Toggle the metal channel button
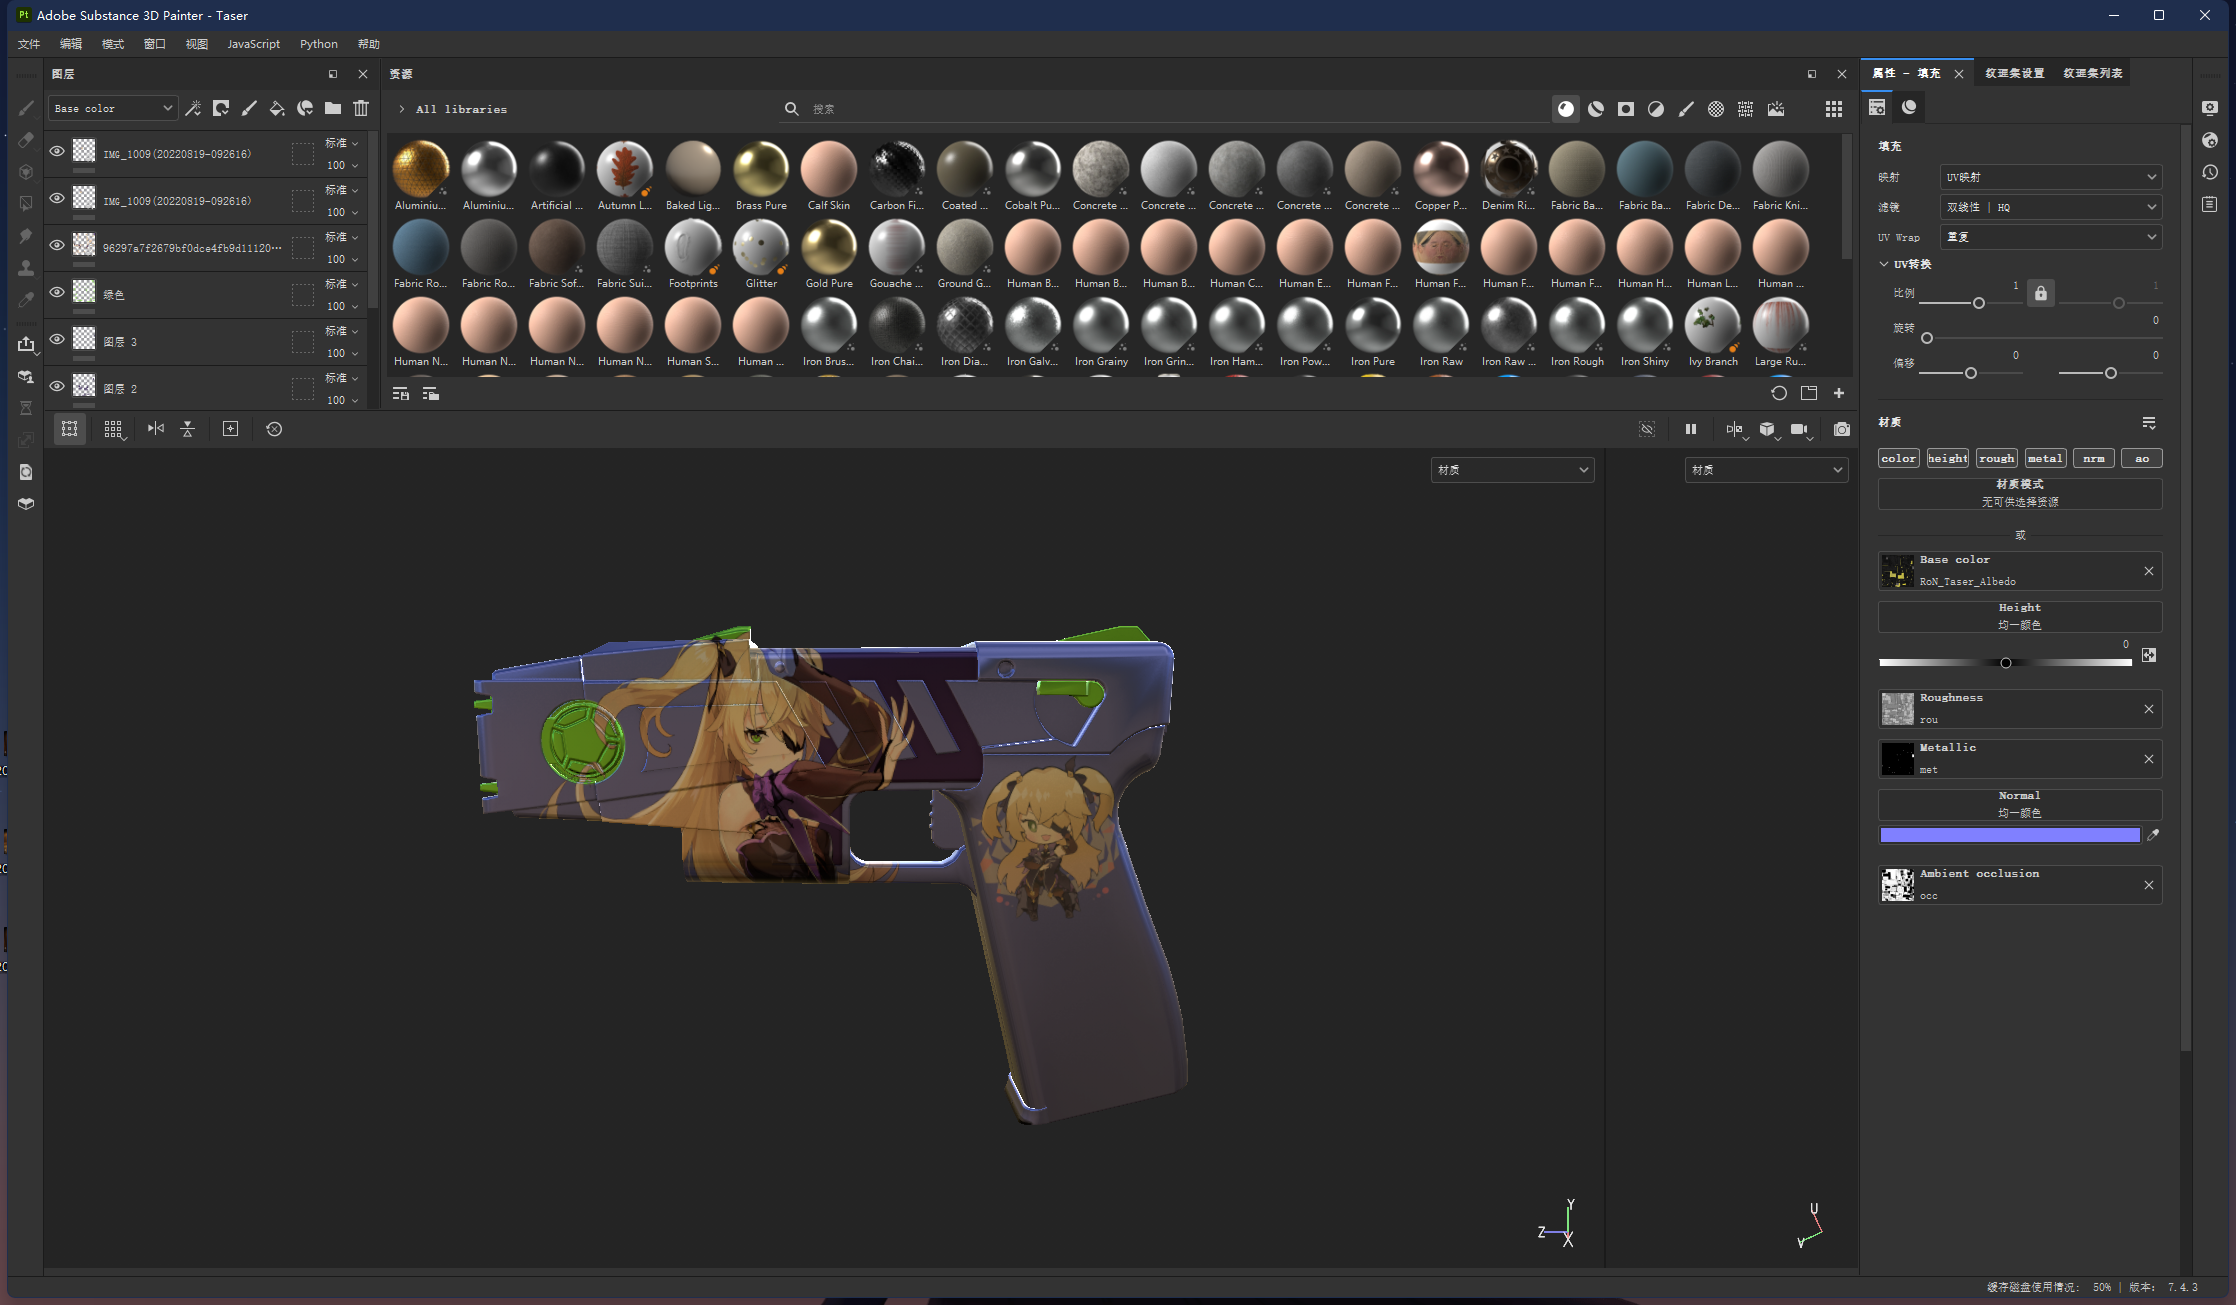Image resolution: width=2236 pixels, height=1305 pixels. pyautogui.click(x=2045, y=458)
